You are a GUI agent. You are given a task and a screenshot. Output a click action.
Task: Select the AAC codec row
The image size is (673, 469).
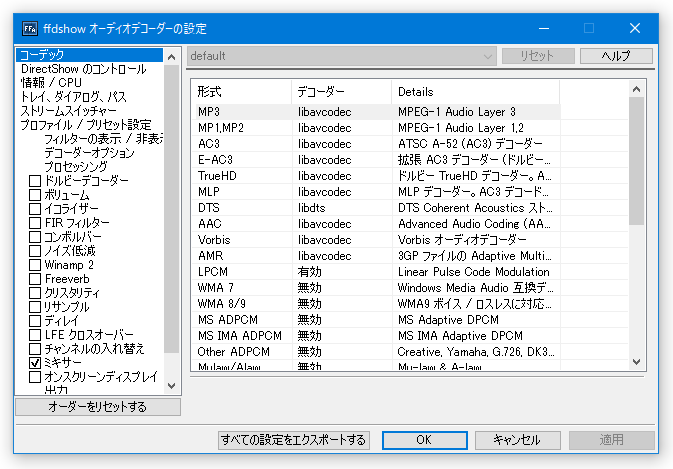(x=378, y=224)
